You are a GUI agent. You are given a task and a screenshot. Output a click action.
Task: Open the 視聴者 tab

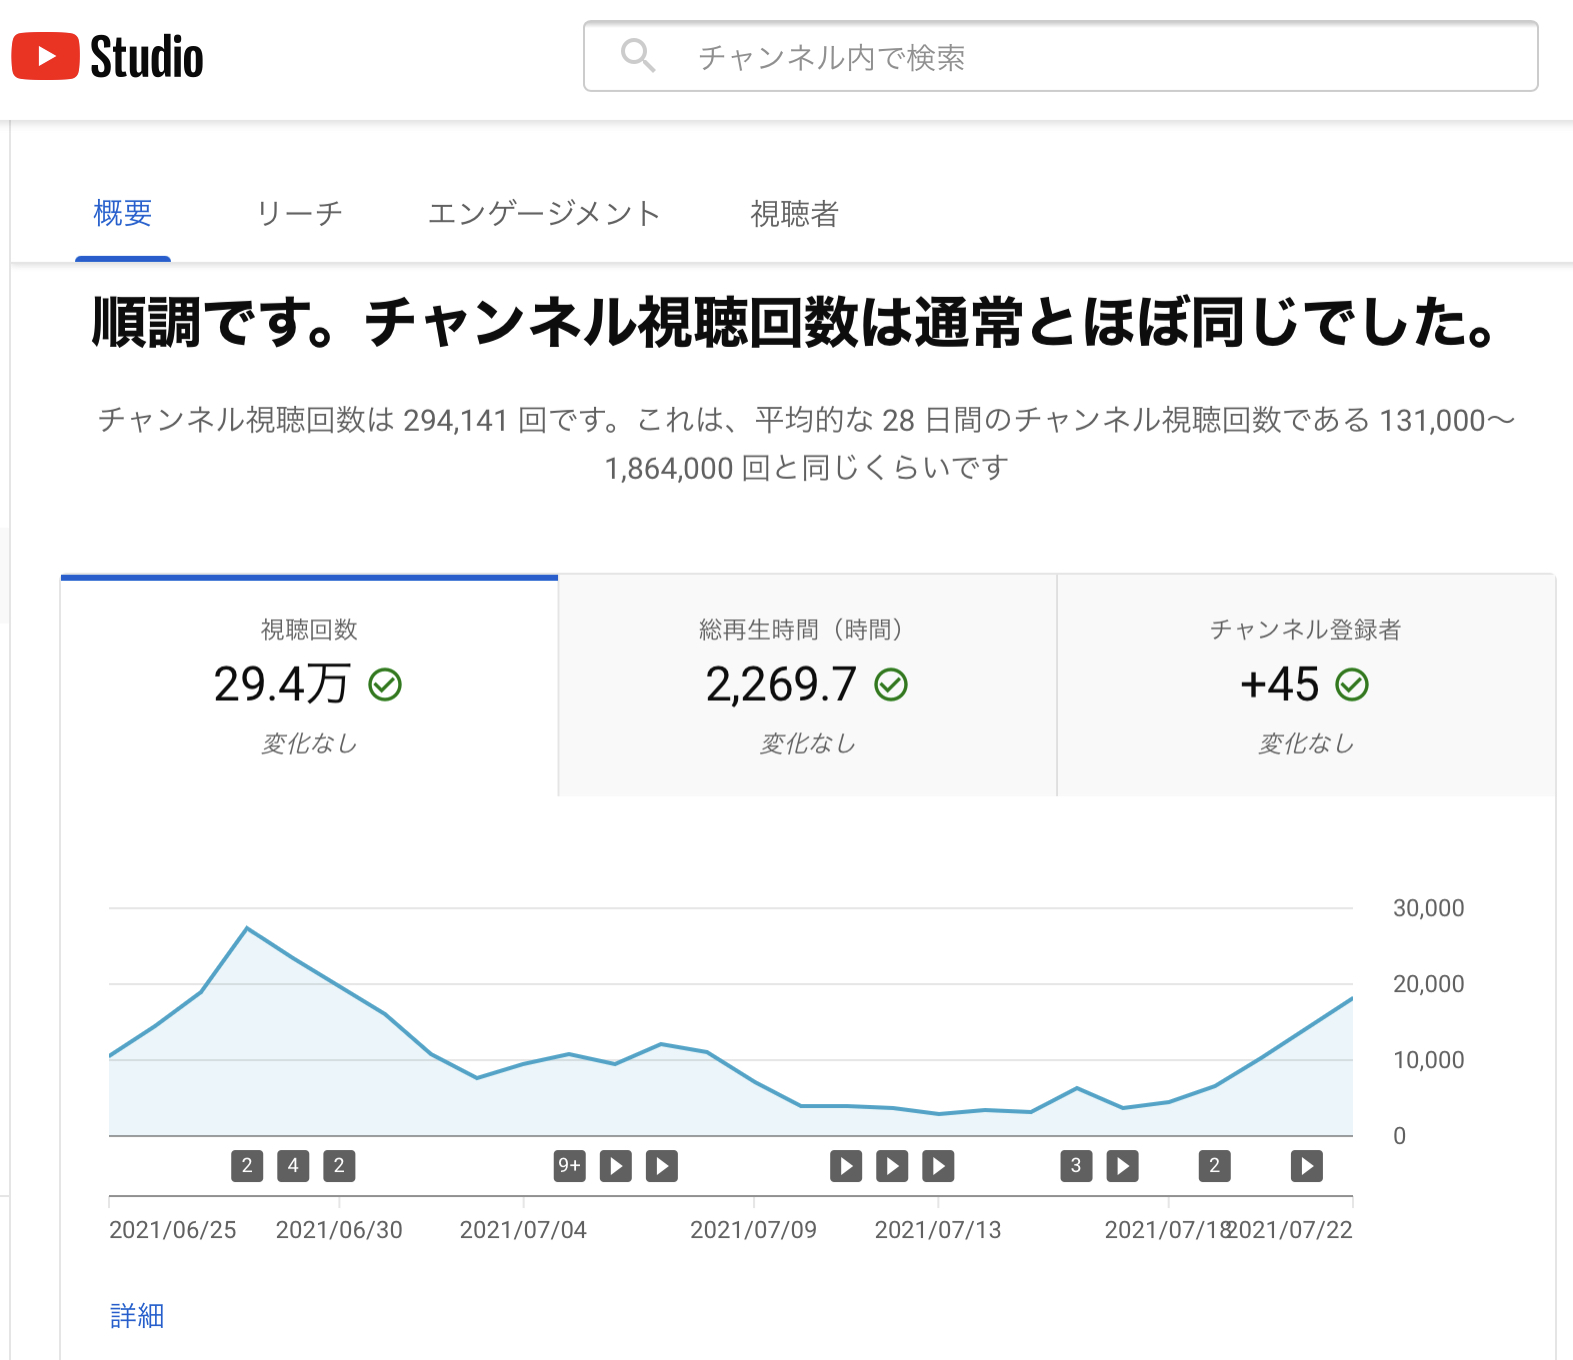tap(795, 213)
